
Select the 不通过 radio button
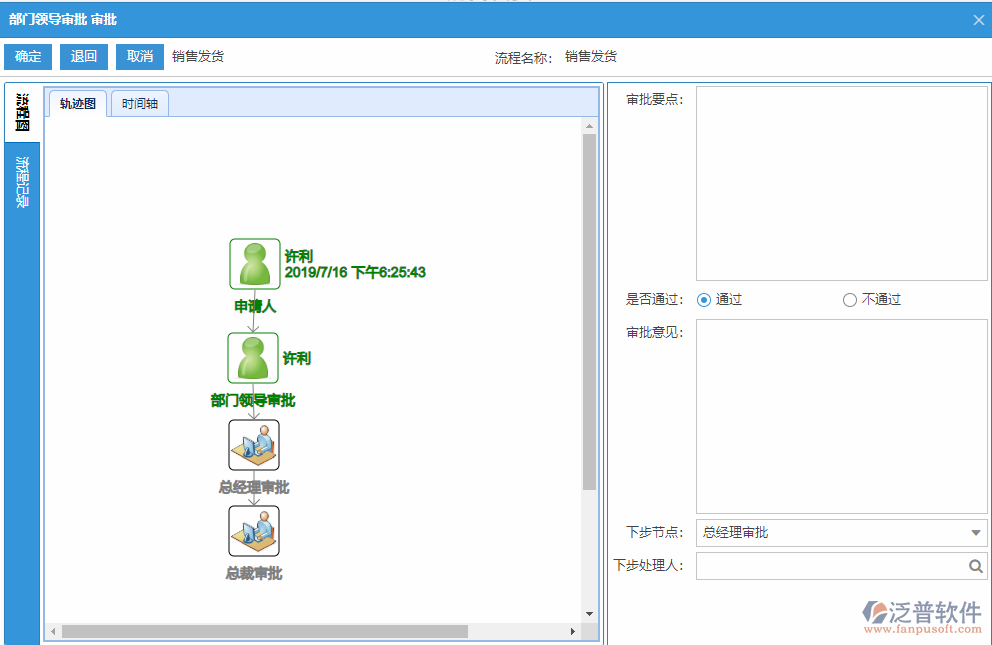[x=849, y=299]
